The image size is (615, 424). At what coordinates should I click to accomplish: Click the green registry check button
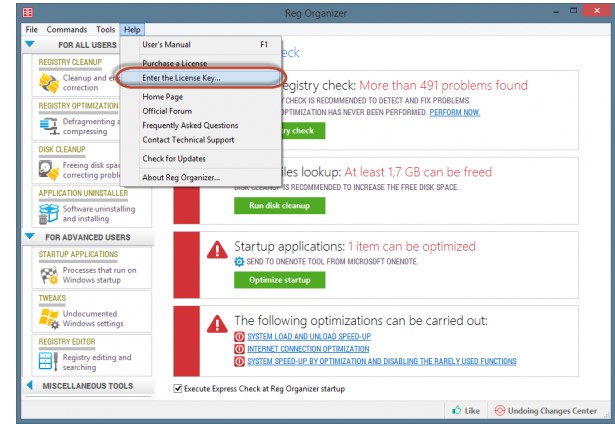(x=303, y=131)
